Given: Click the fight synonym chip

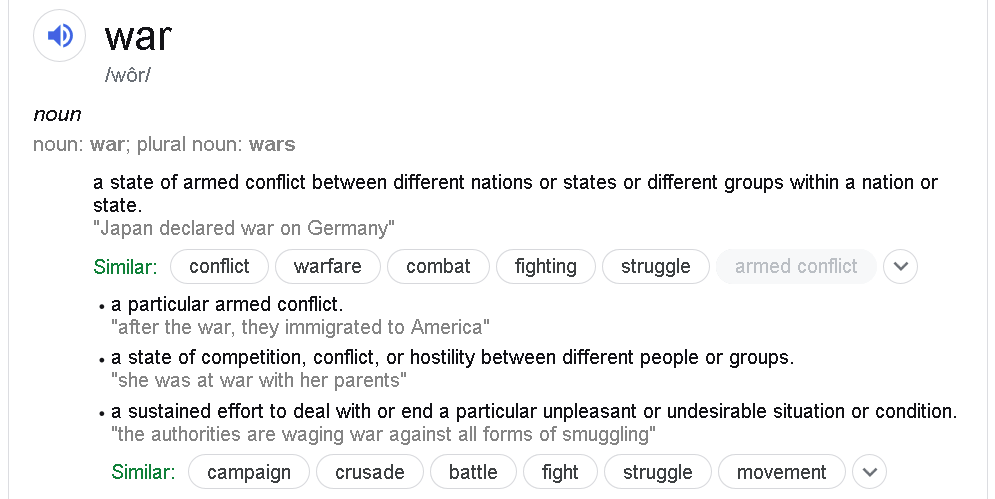Looking at the screenshot, I should pos(560,472).
